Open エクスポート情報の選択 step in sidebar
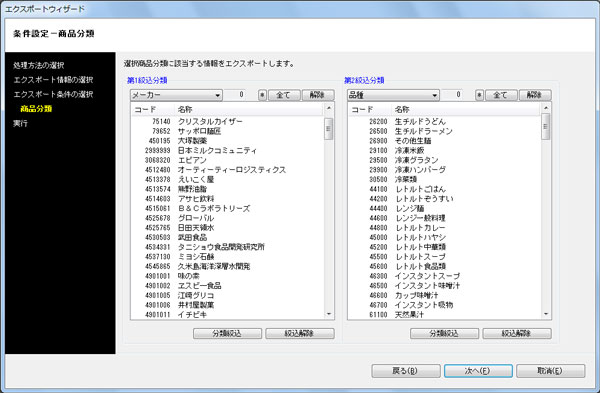 [53, 80]
